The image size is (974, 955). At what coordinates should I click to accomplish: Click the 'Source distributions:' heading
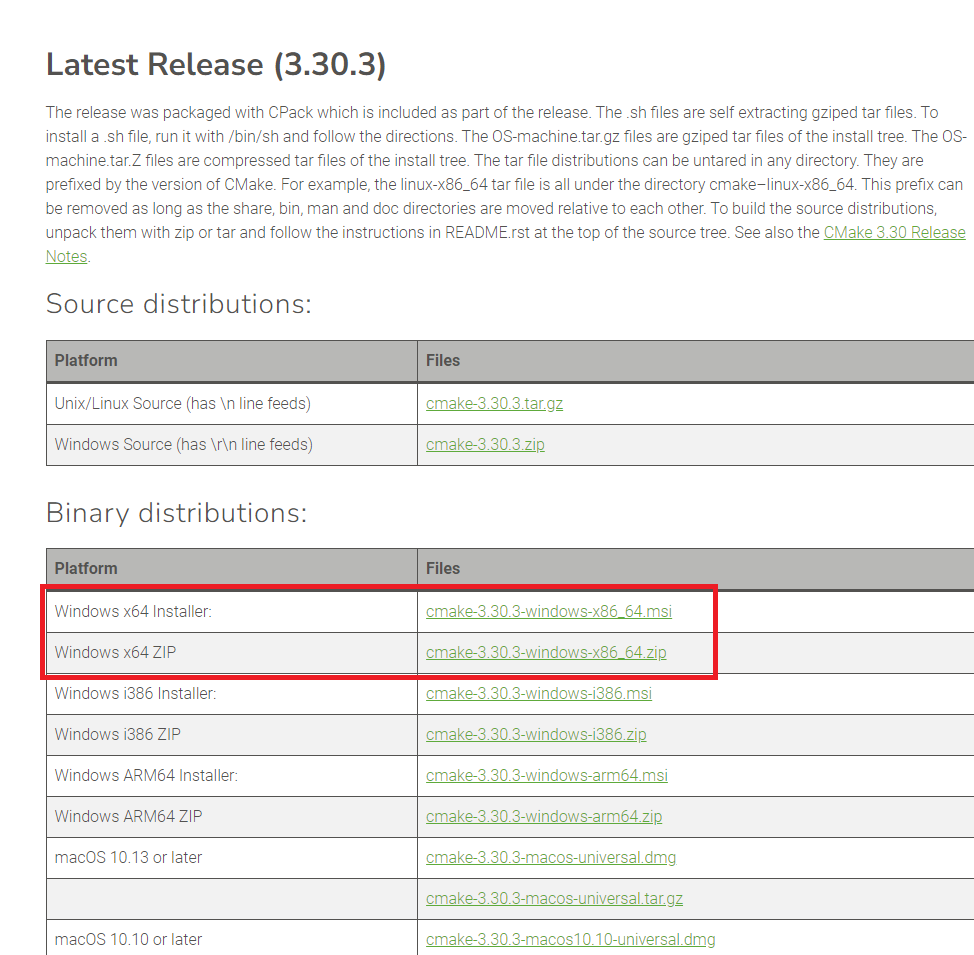[x=178, y=304]
